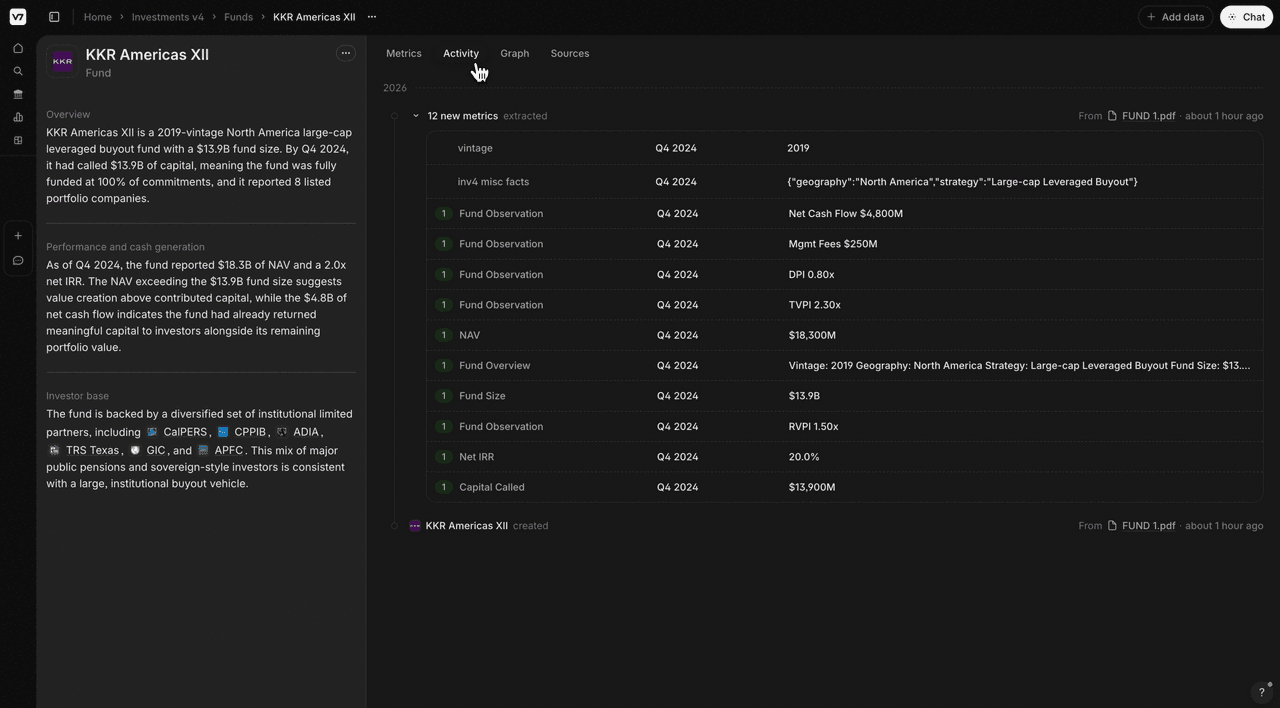Click source badge on Net Cash Flow row
The width and height of the screenshot is (1280, 708).
click(x=444, y=214)
